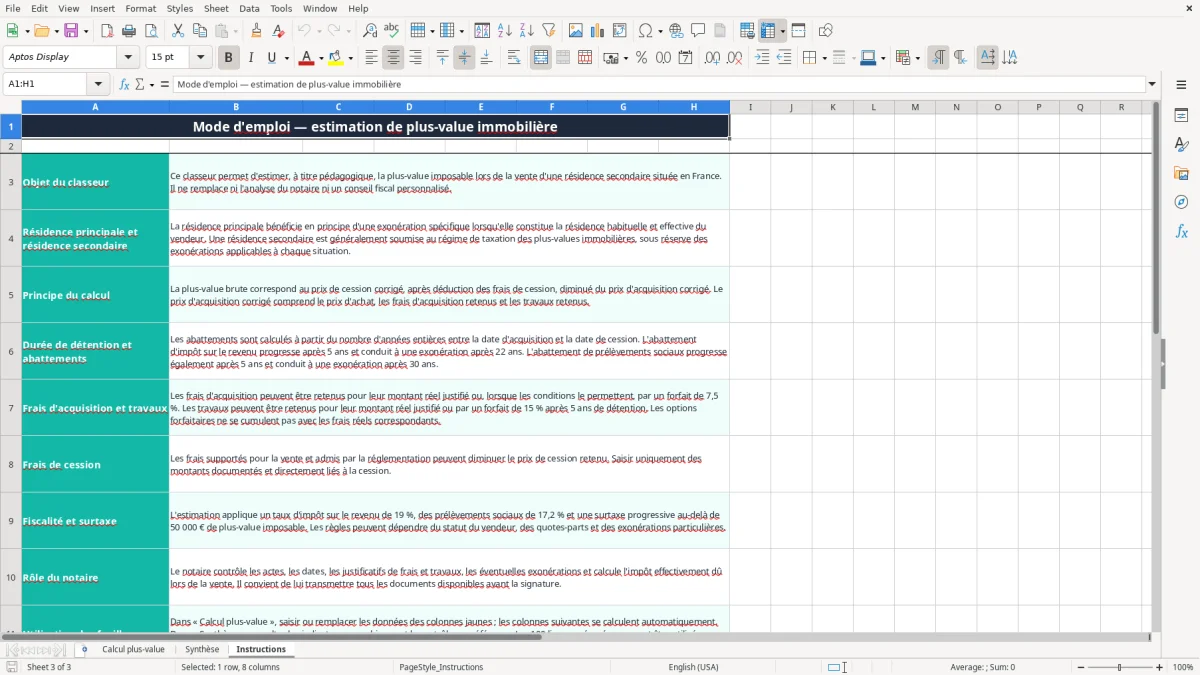Toggle Center Vertically alignment
The image size is (1200, 675).
click(x=464, y=58)
